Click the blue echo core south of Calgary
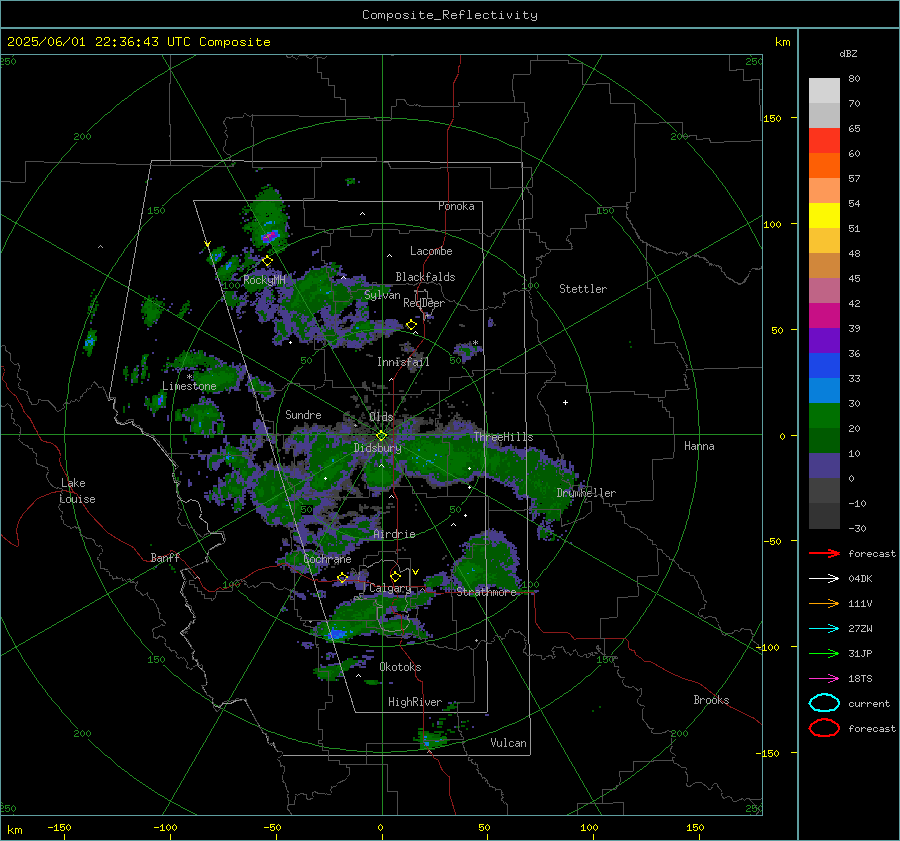This screenshot has width=900, height=841. [335, 634]
